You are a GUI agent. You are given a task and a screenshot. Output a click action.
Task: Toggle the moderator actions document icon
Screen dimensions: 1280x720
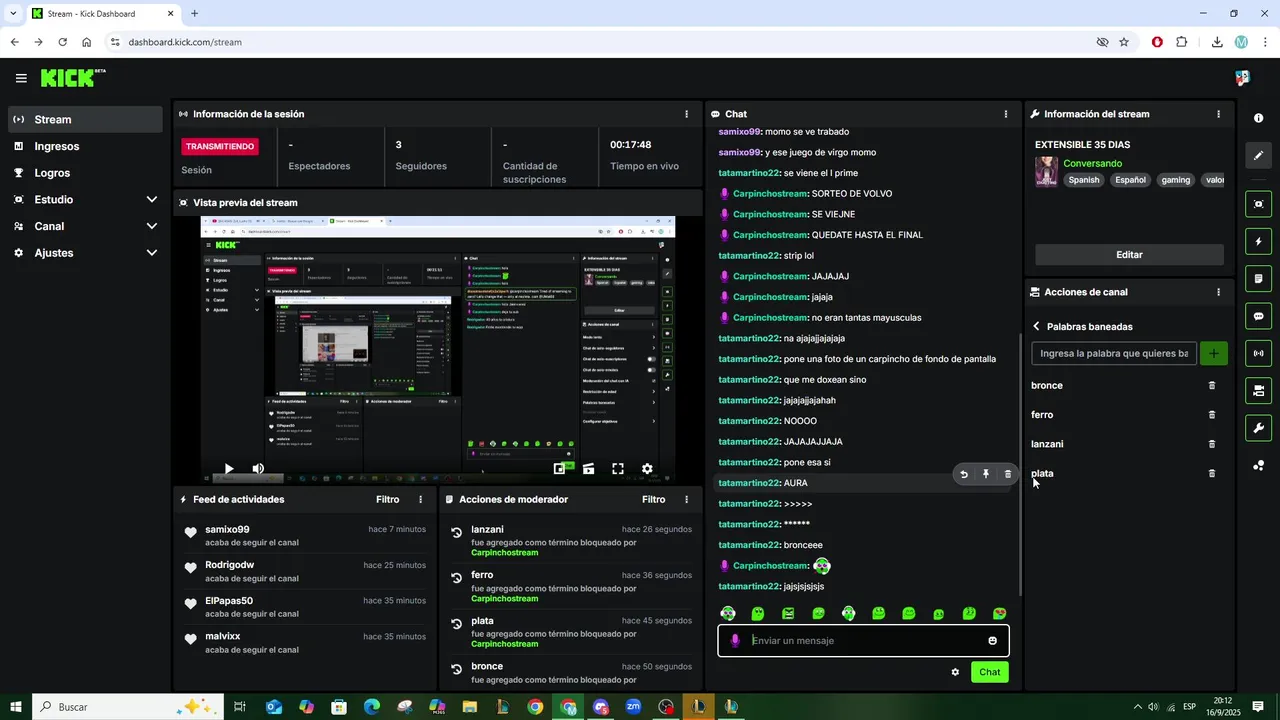1258,278
